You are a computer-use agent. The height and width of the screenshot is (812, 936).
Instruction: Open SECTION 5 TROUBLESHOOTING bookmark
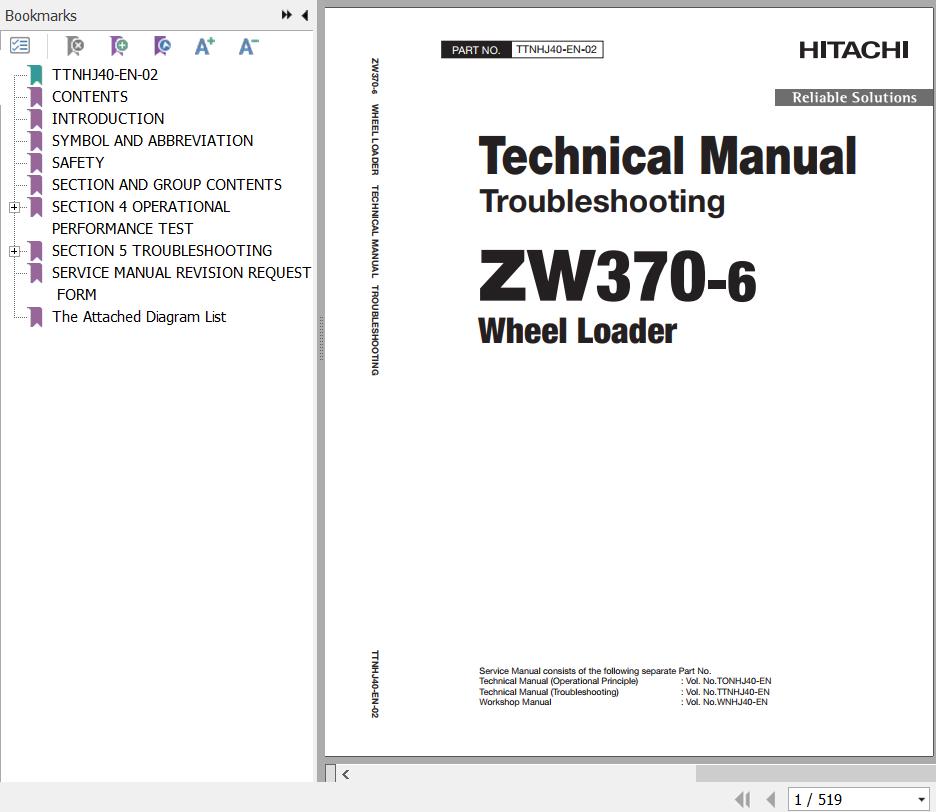pyautogui.click(x=162, y=251)
